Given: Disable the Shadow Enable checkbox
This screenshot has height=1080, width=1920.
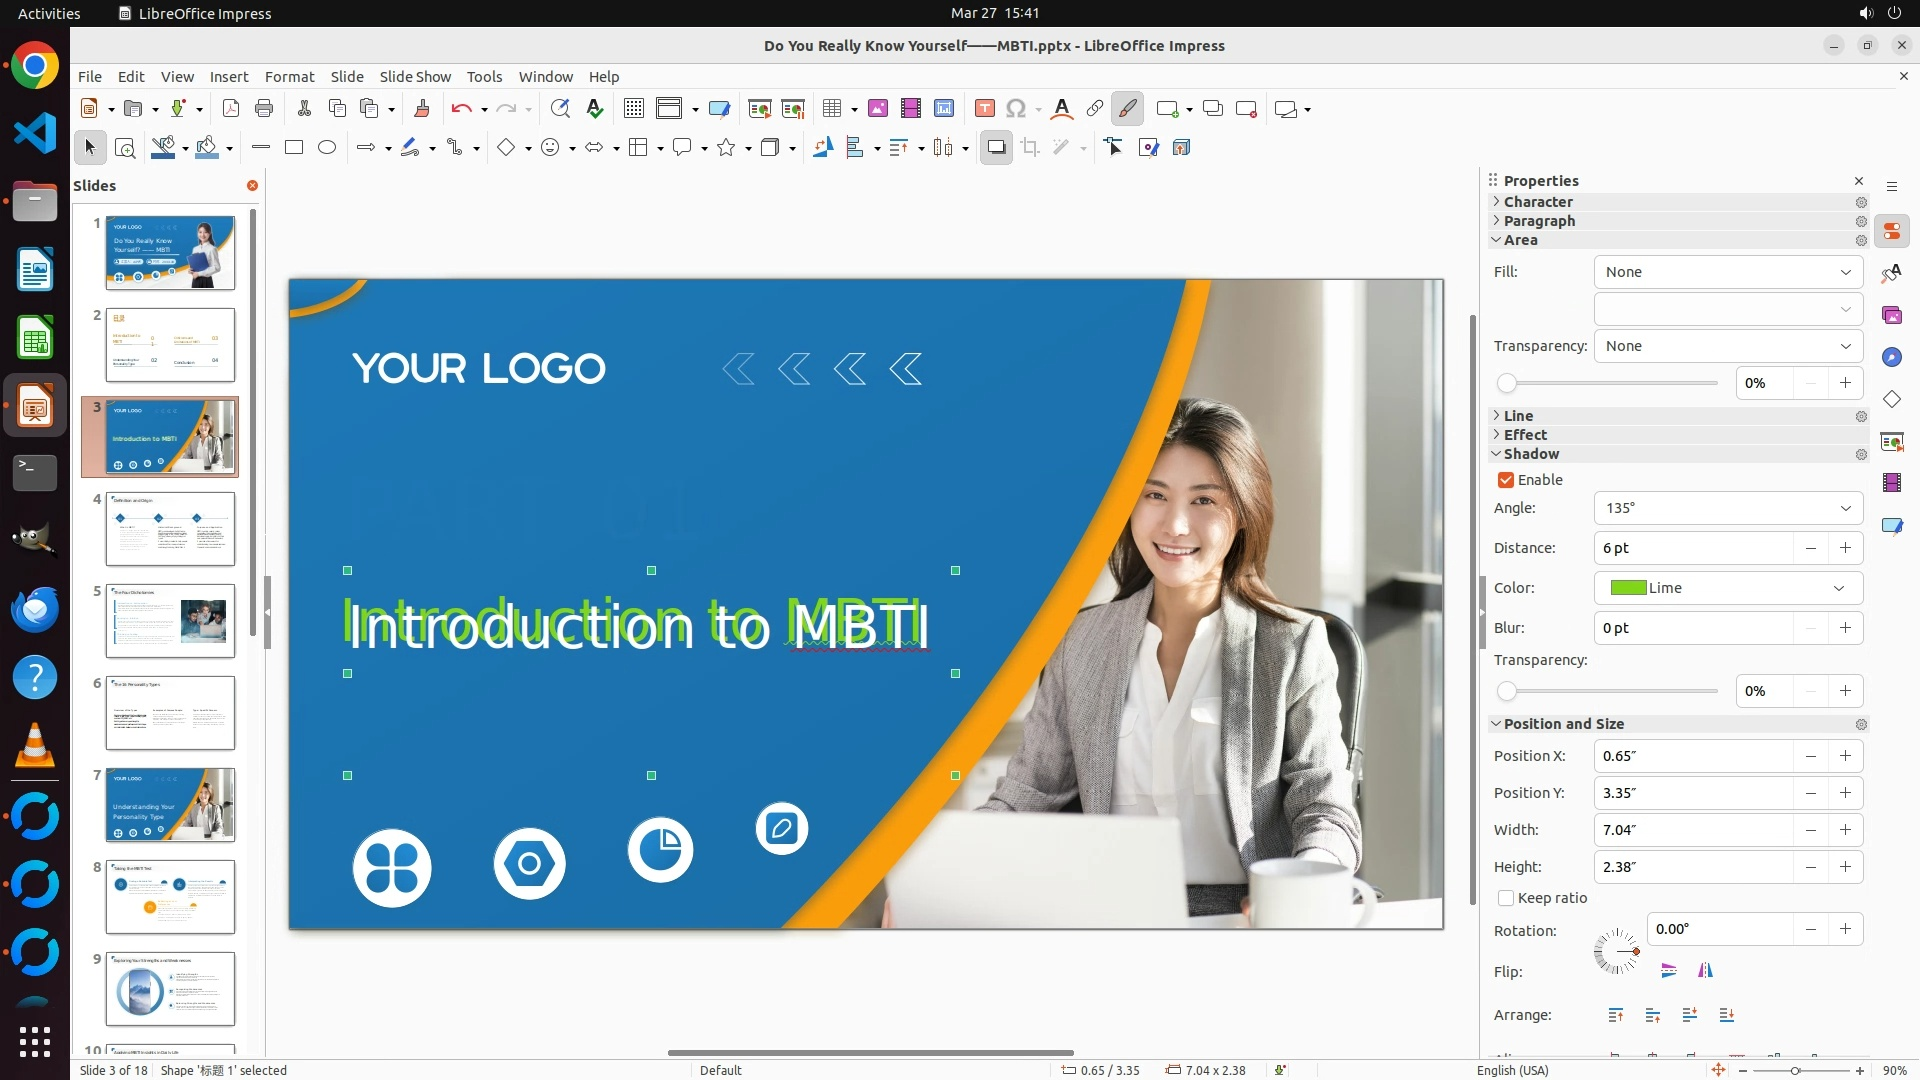Looking at the screenshot, I should [x=1506, y=480].
